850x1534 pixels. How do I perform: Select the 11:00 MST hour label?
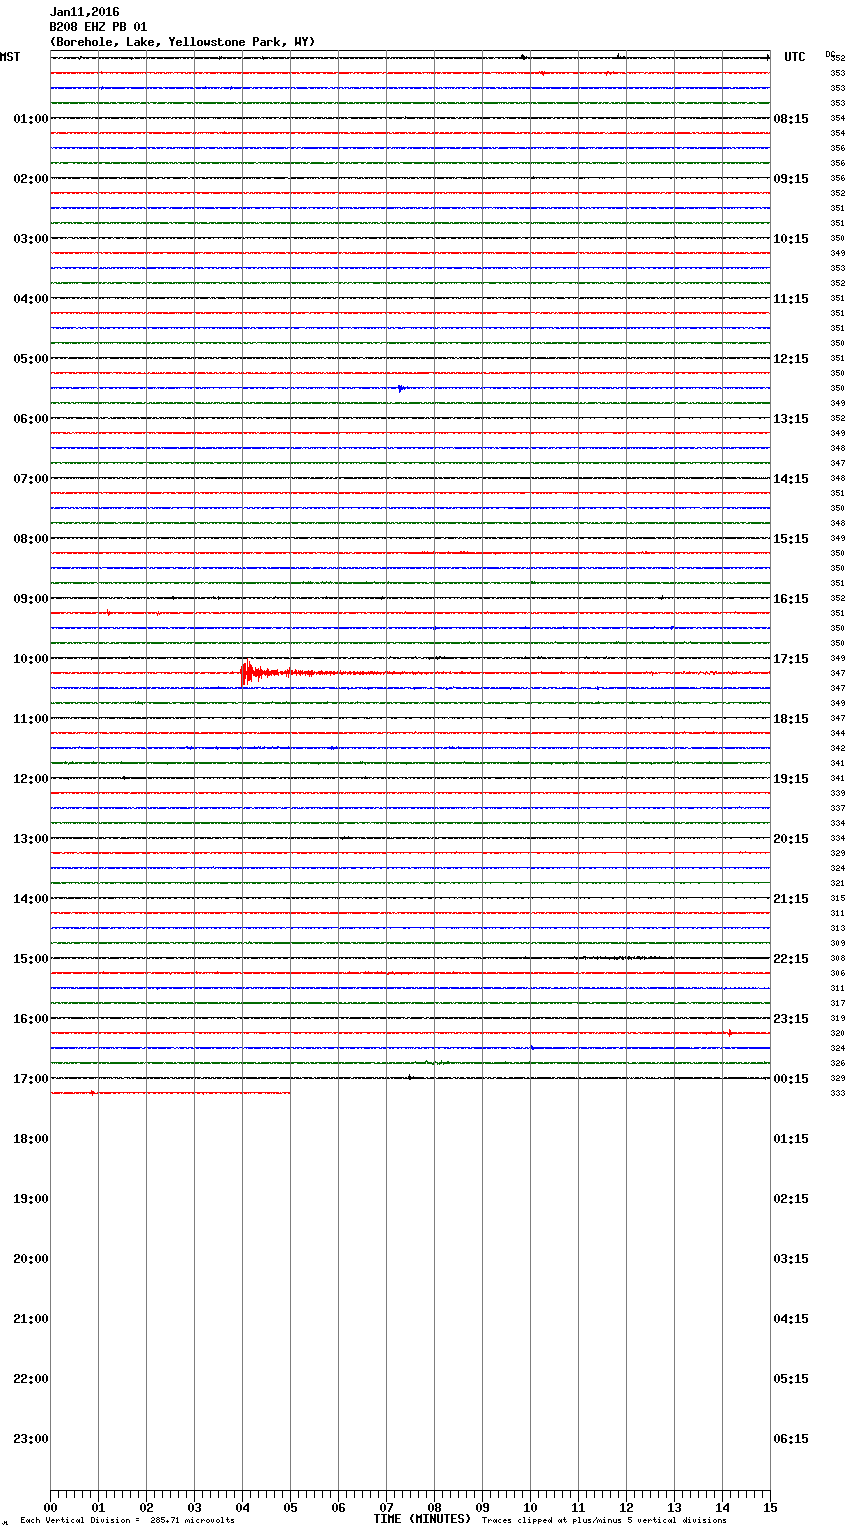[x=31, y=719]
